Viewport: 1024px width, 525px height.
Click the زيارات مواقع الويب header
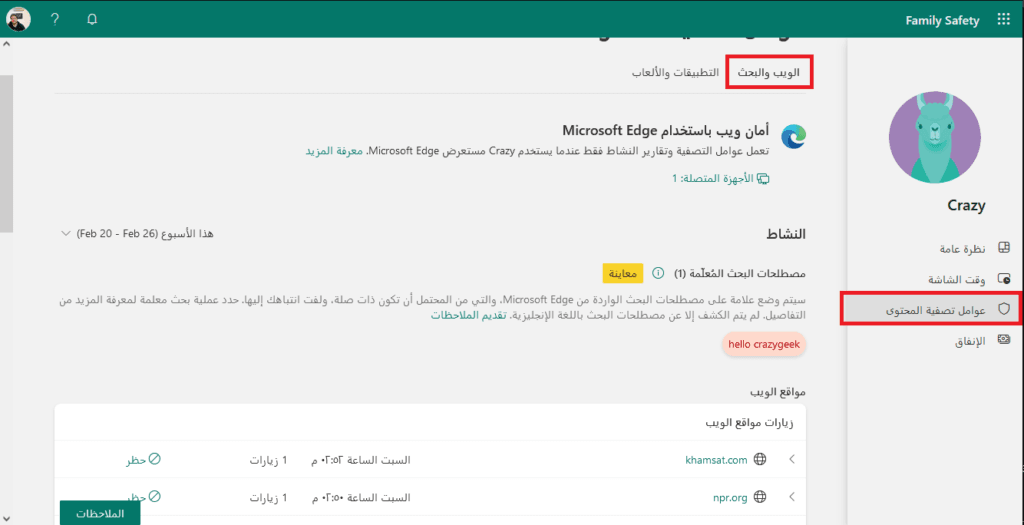[749, 421]
